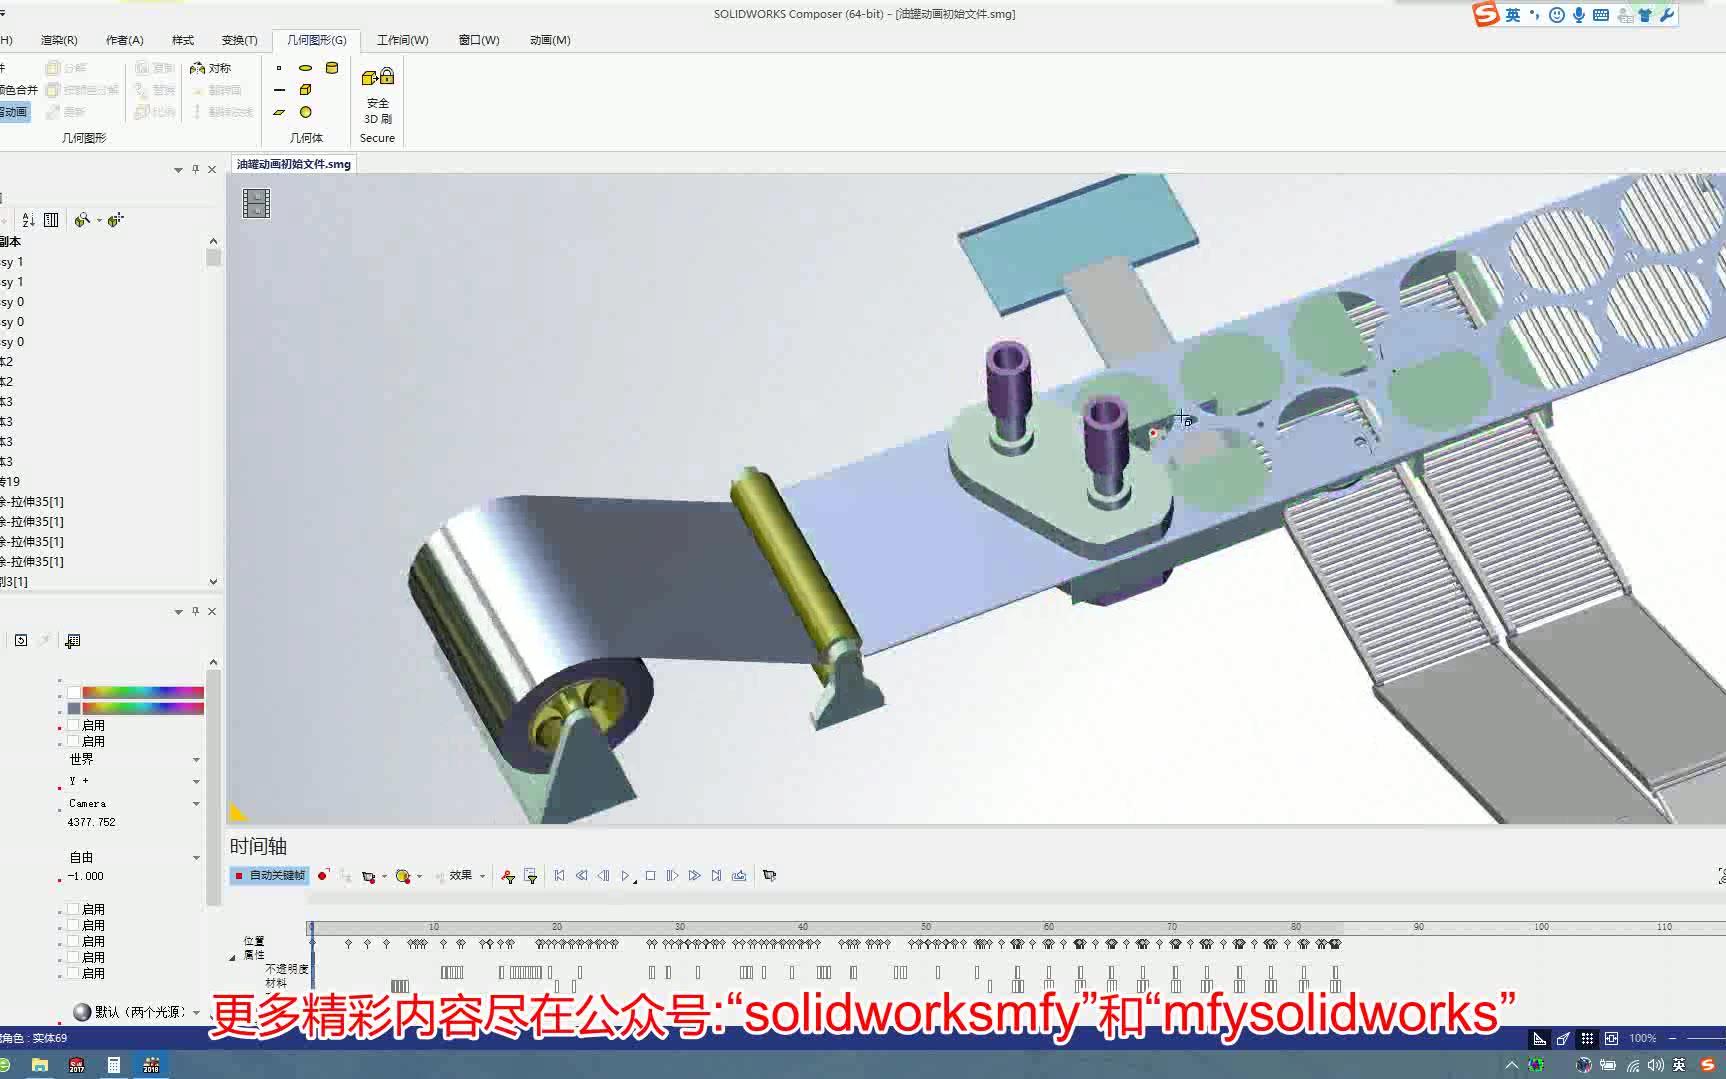This screenshot has width=1726, height=1079.
Task: Create a plane geometry primitive
Action: pos(279,112)
